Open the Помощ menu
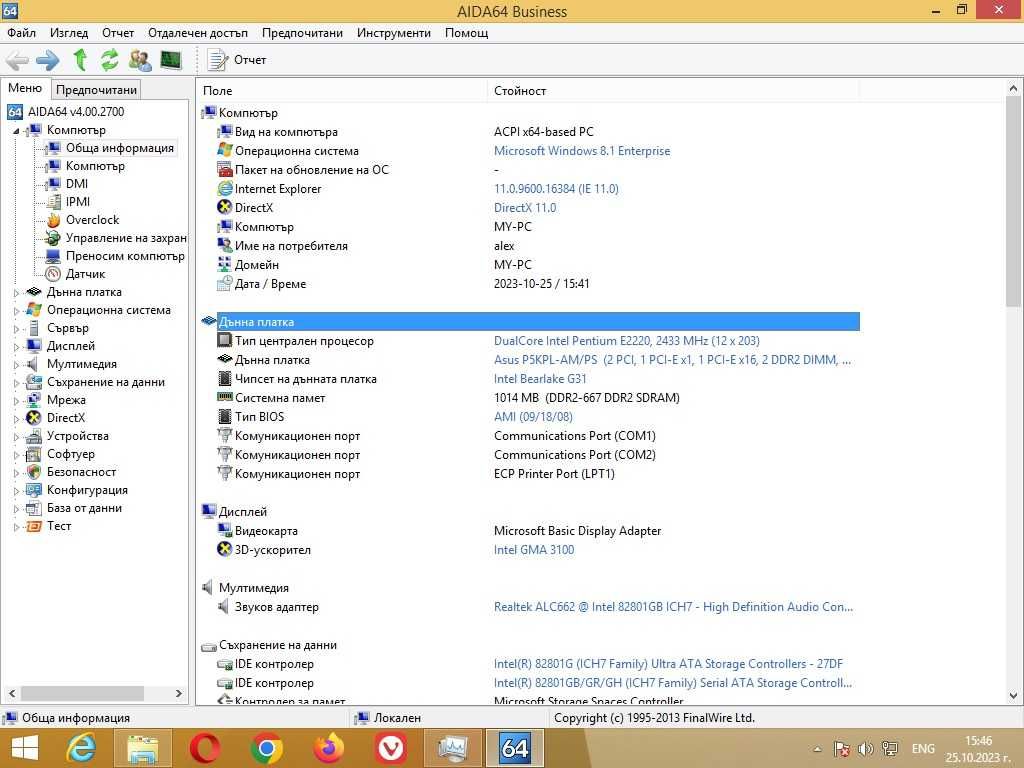 [466, 33]
